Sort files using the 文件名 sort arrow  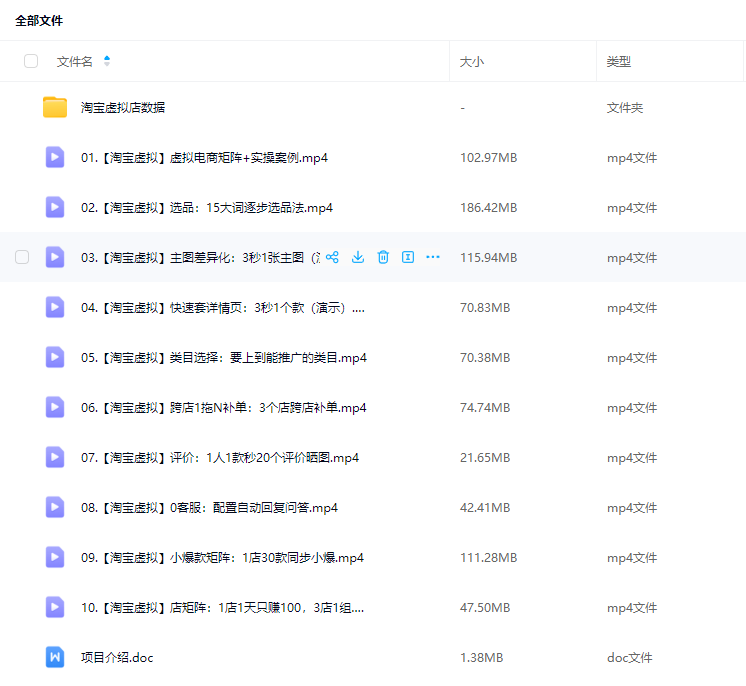pos(107,61)
